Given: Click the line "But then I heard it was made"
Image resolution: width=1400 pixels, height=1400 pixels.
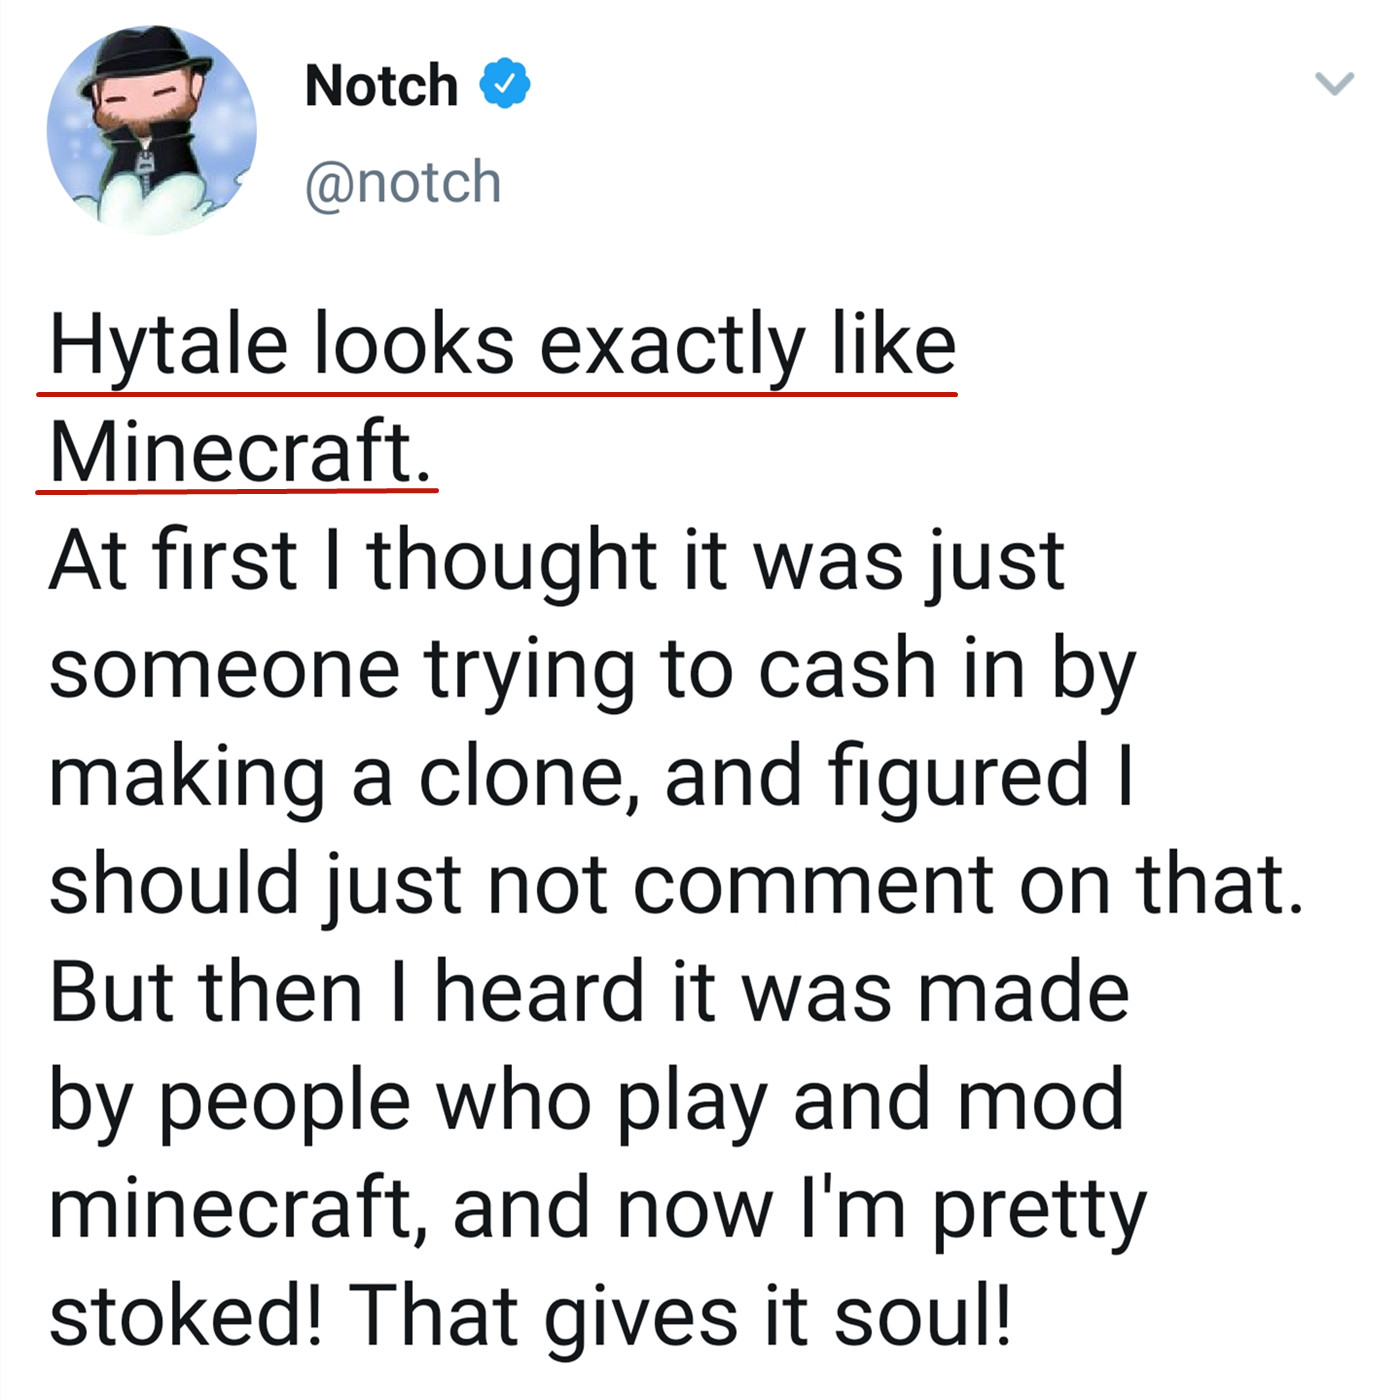Looking at the screenshot, I should click(x=589, y=992).
